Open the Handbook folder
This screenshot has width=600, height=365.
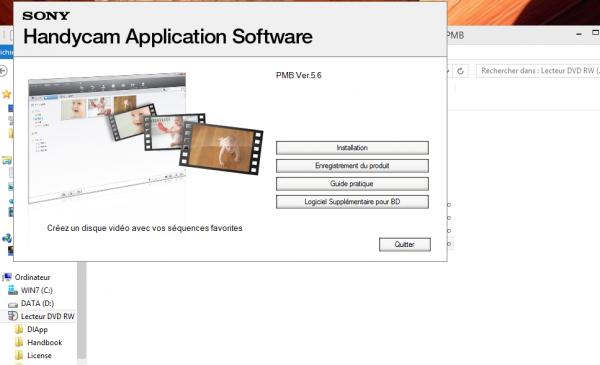coord(44,342)
